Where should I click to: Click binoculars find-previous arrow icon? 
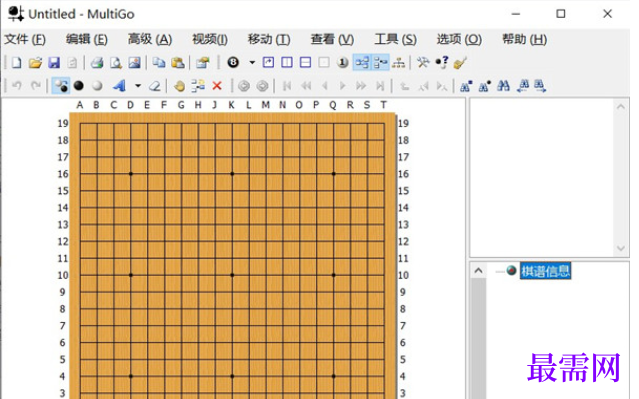click(x=522, y=86)
